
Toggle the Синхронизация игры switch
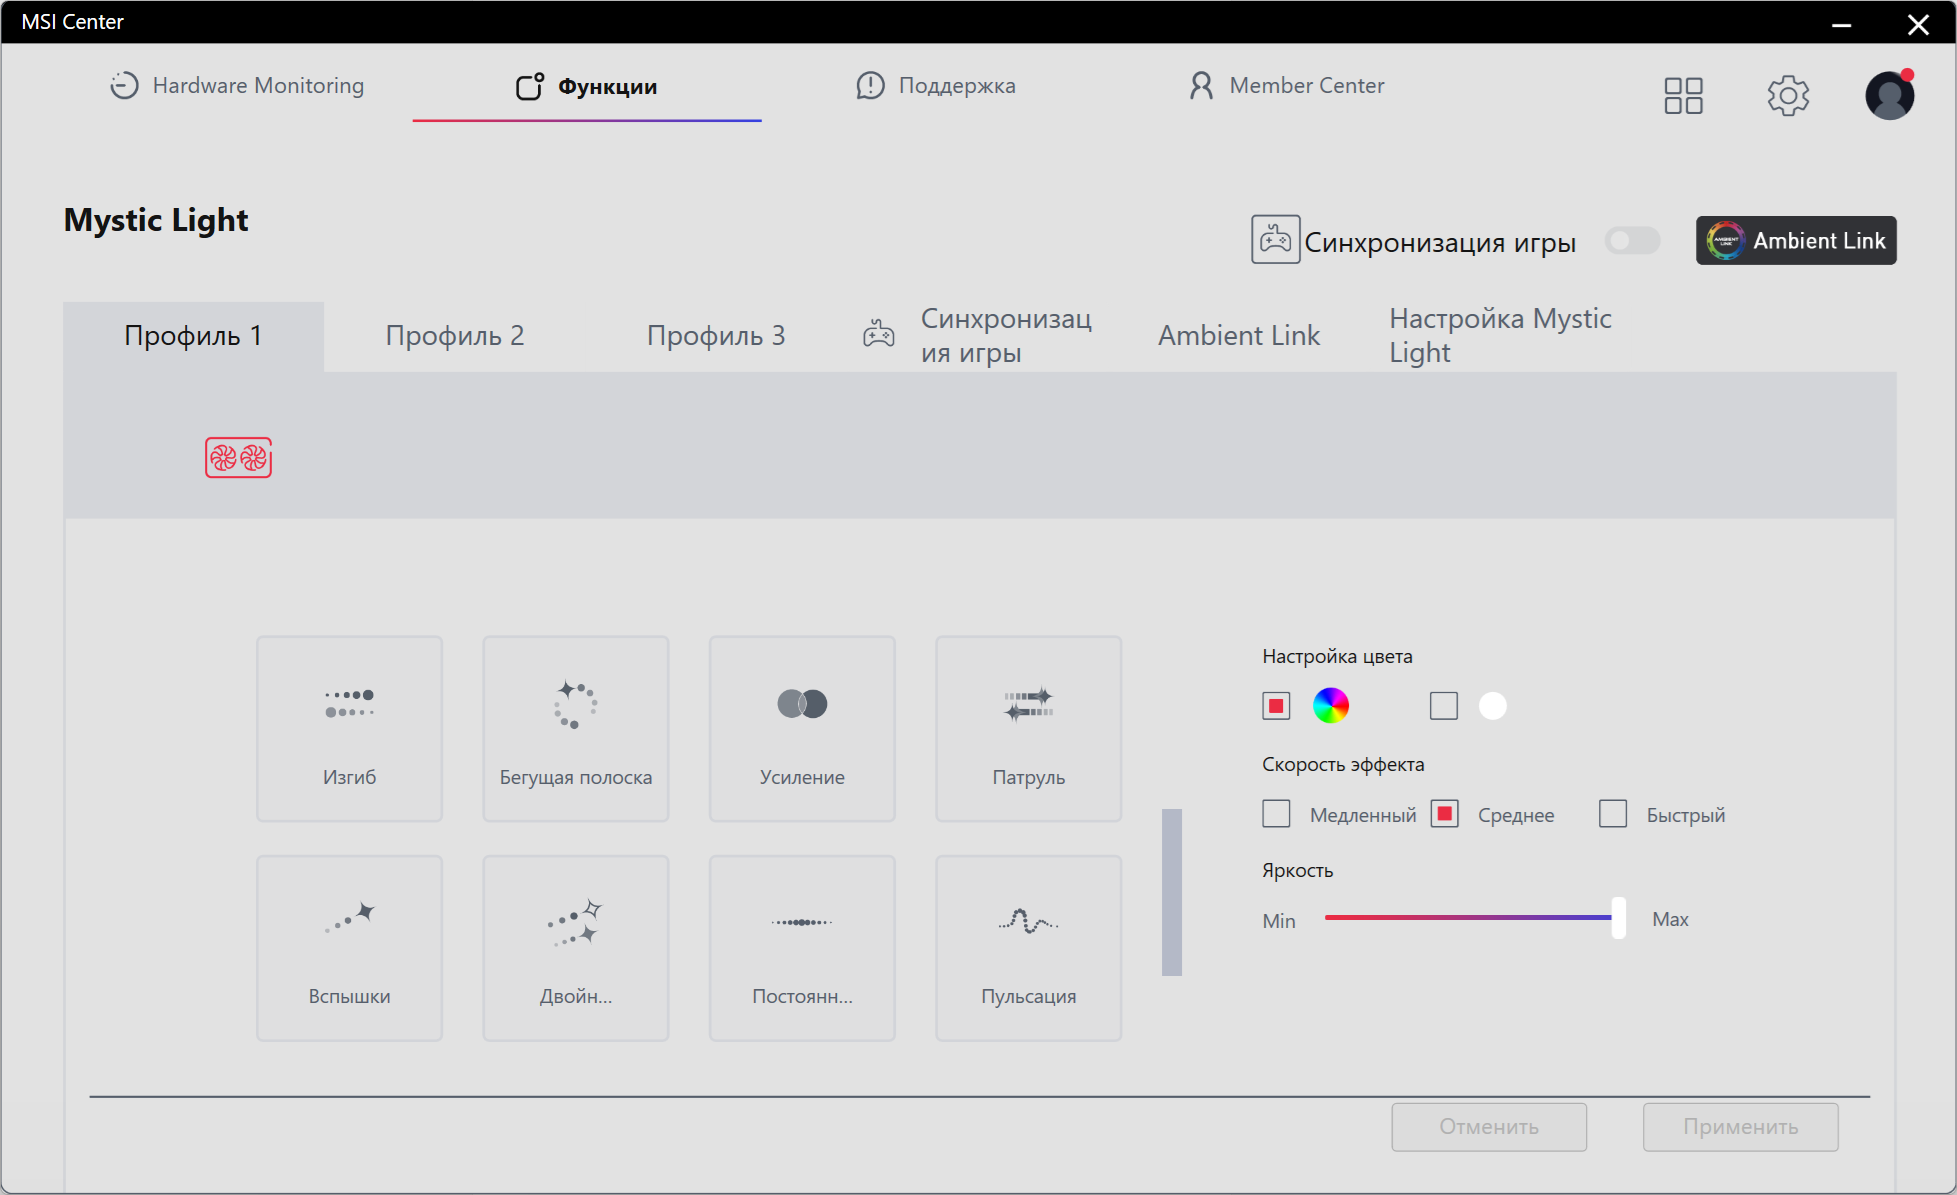click(1631, 241)
